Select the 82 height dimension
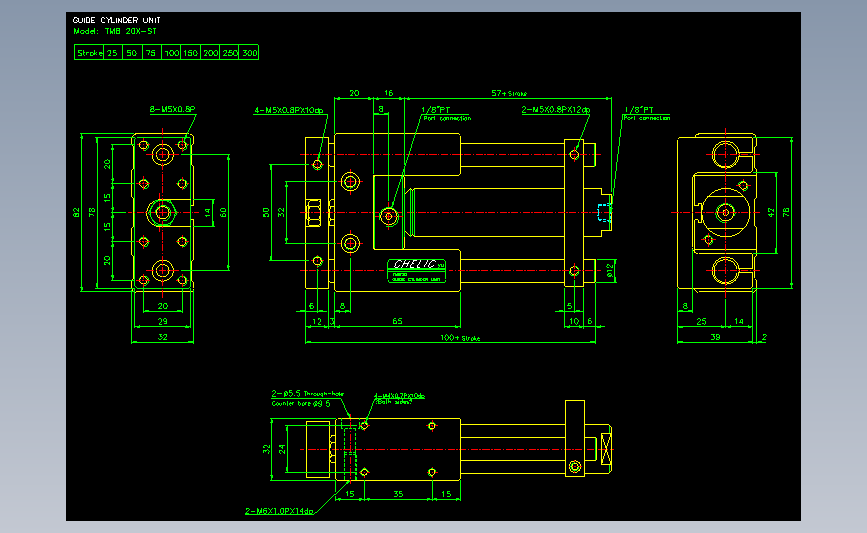867x533 pixels. 76,212
